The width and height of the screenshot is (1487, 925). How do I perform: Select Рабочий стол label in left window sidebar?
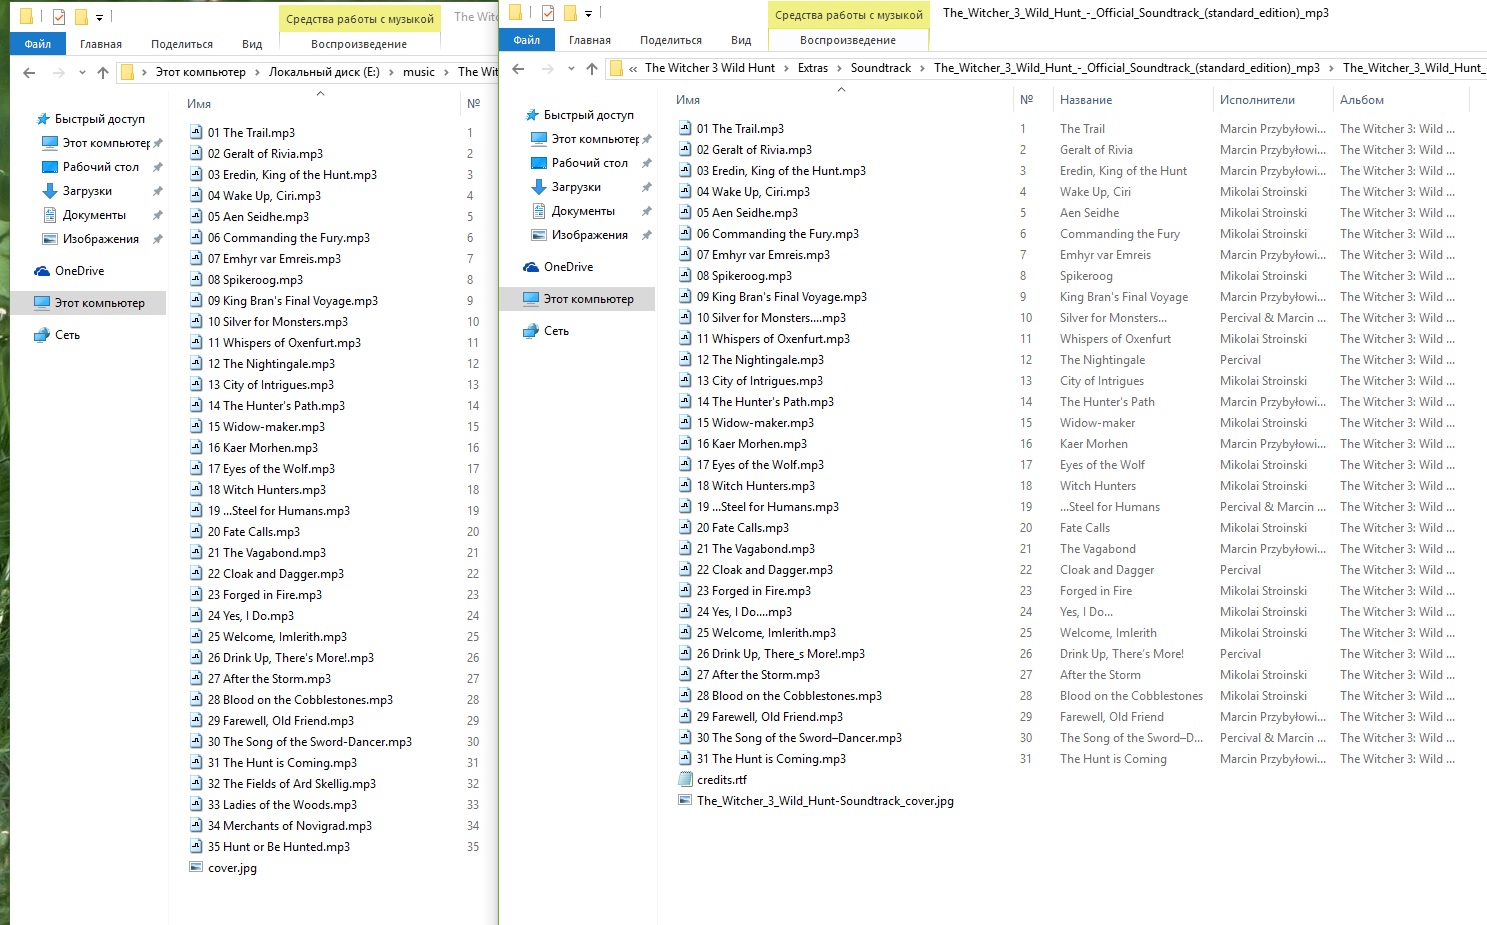101,167
